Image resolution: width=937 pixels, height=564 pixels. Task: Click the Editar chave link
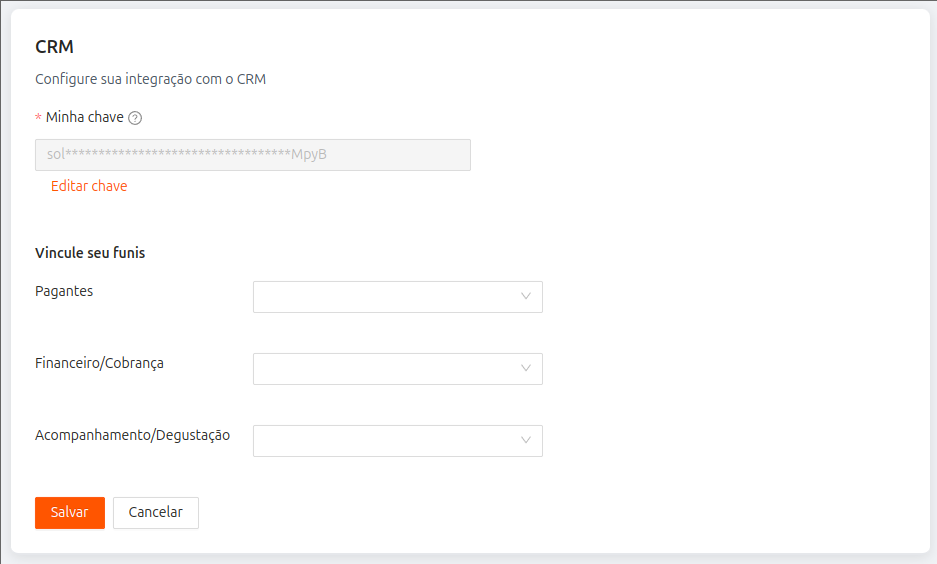pyautogui.click(x=89, y=186)
